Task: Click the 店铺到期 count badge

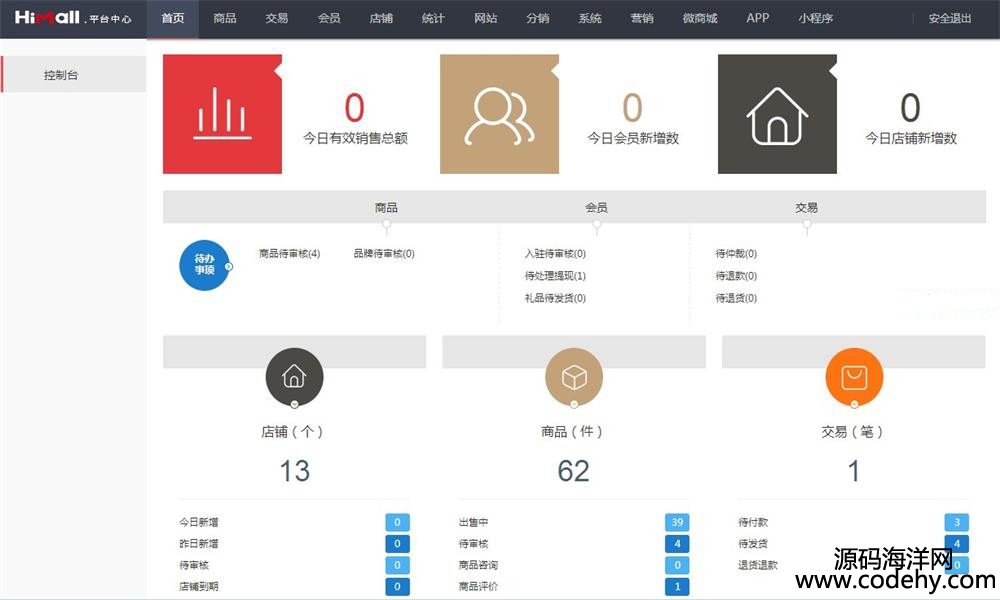Action: pos(397,587)
